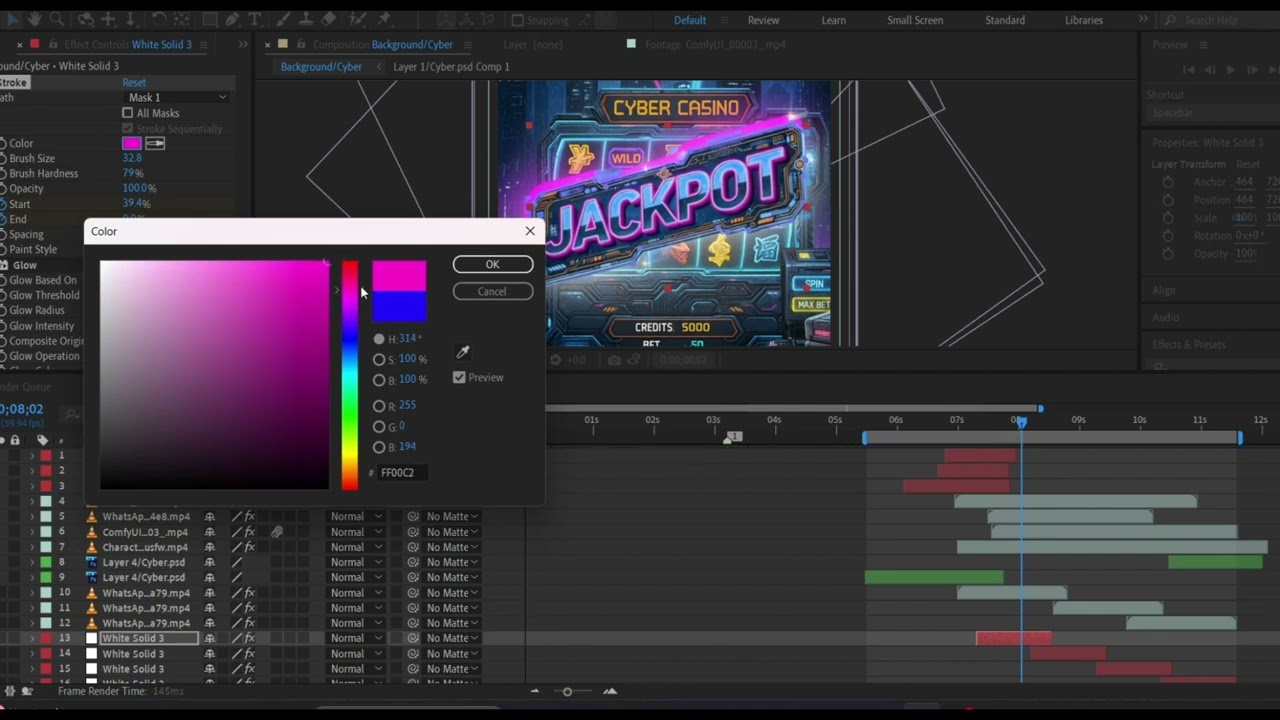Click Play button in Preview panel
This screenshot has height=720, width=1280.
tap(1230, 69)
